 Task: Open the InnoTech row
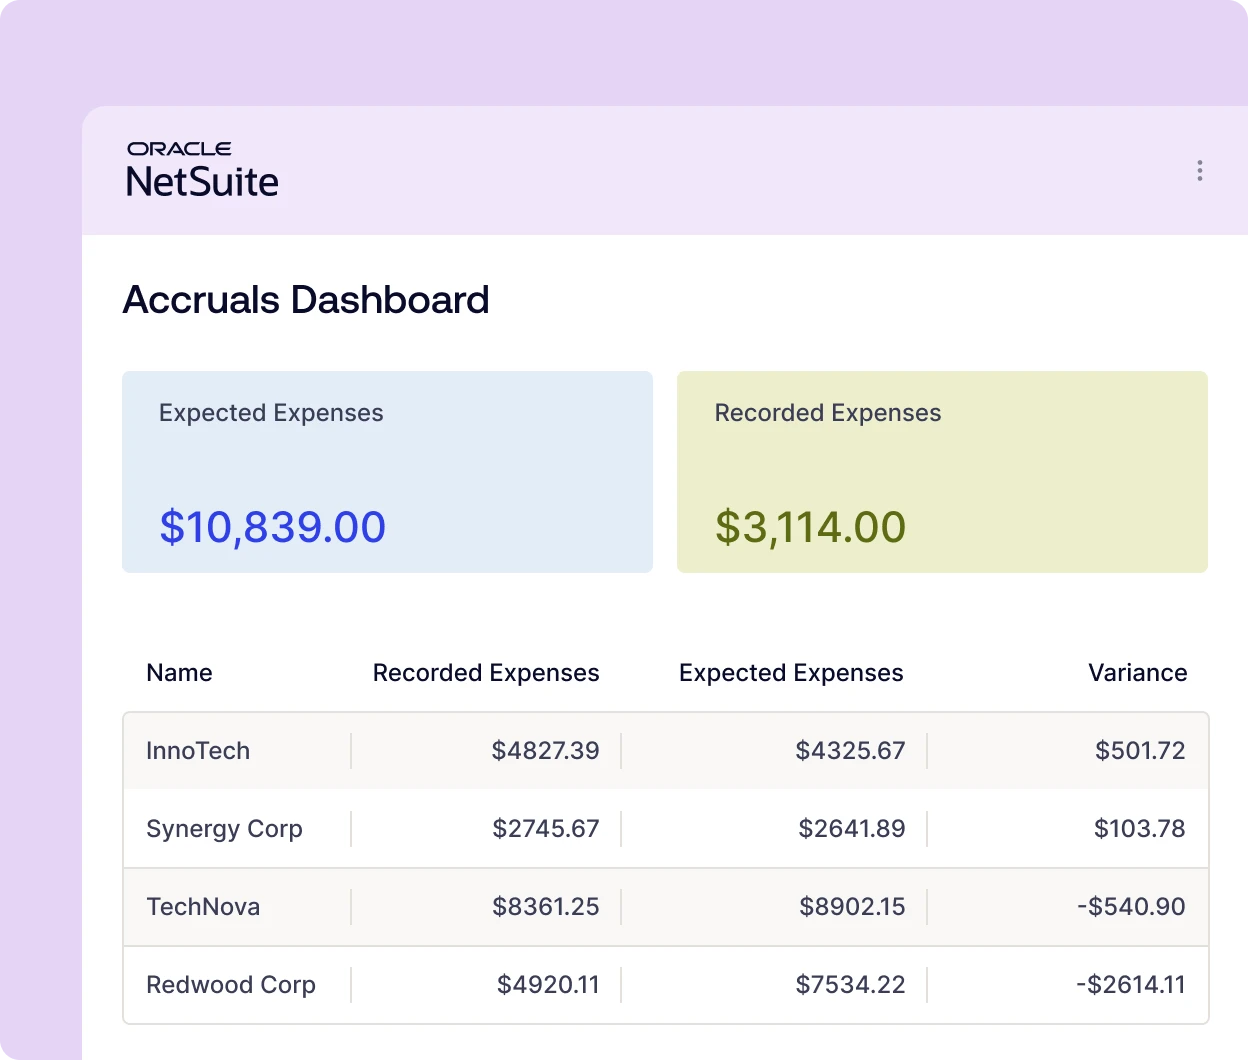tap(198, 751)
